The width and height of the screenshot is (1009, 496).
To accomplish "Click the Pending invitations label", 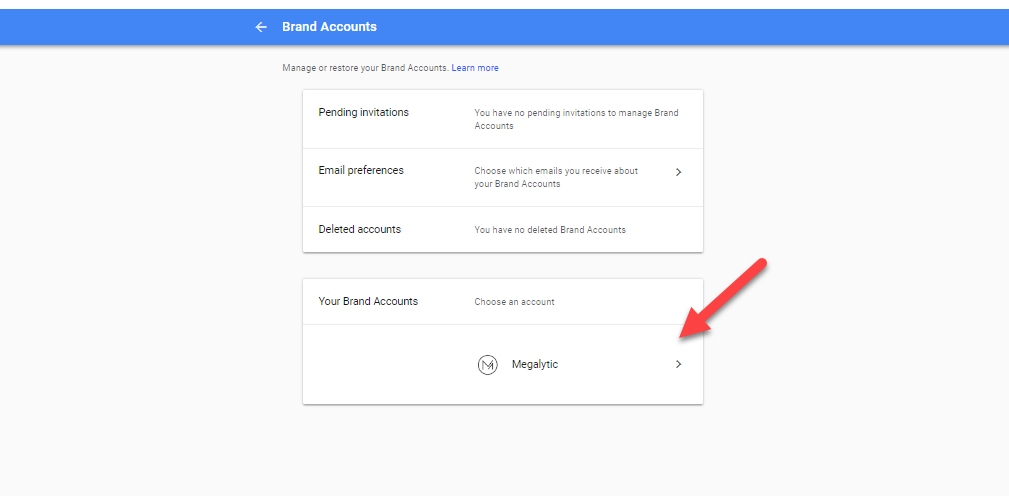I will pyautogui.click(x=363, y=113).
